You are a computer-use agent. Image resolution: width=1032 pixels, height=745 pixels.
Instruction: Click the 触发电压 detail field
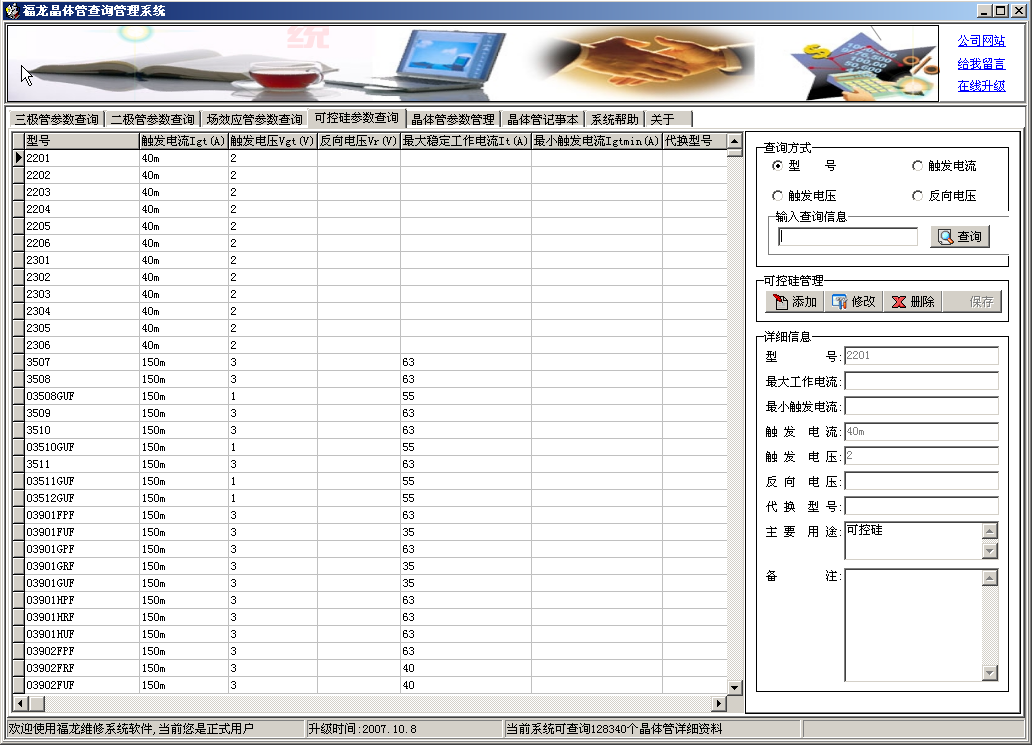point(921,456)
